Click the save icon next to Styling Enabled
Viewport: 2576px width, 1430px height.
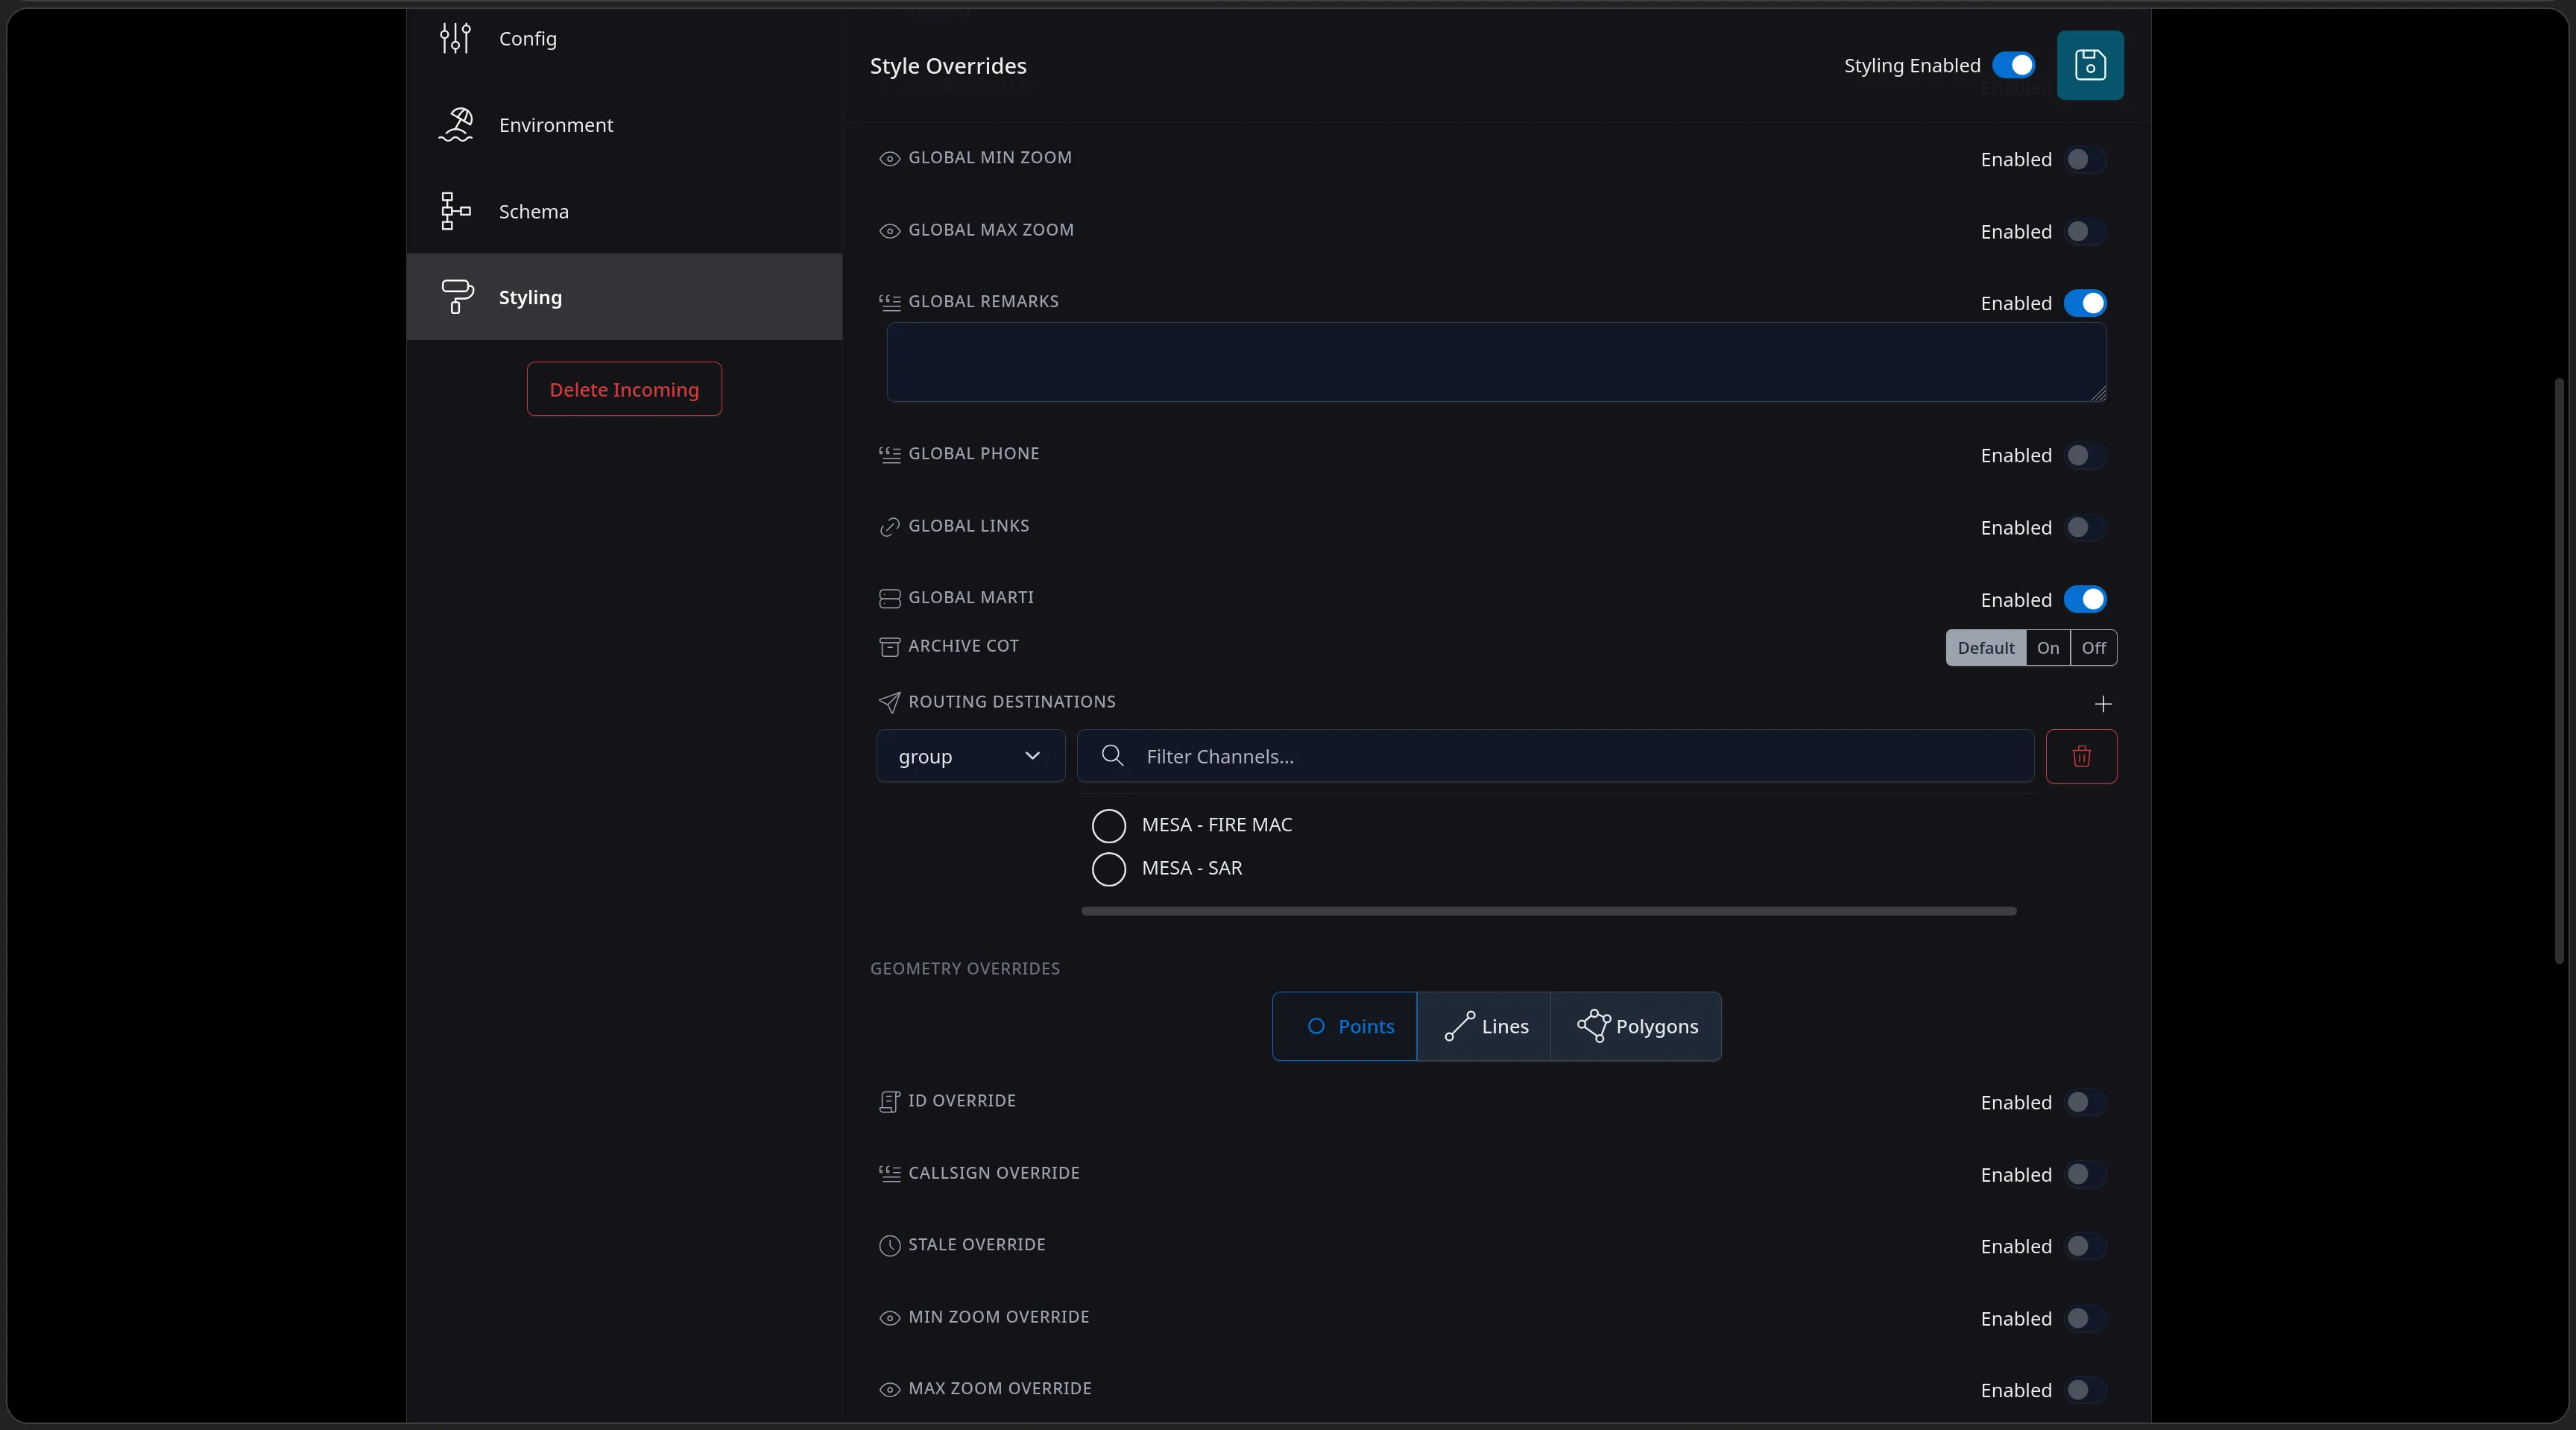[x=2090, y=65]
